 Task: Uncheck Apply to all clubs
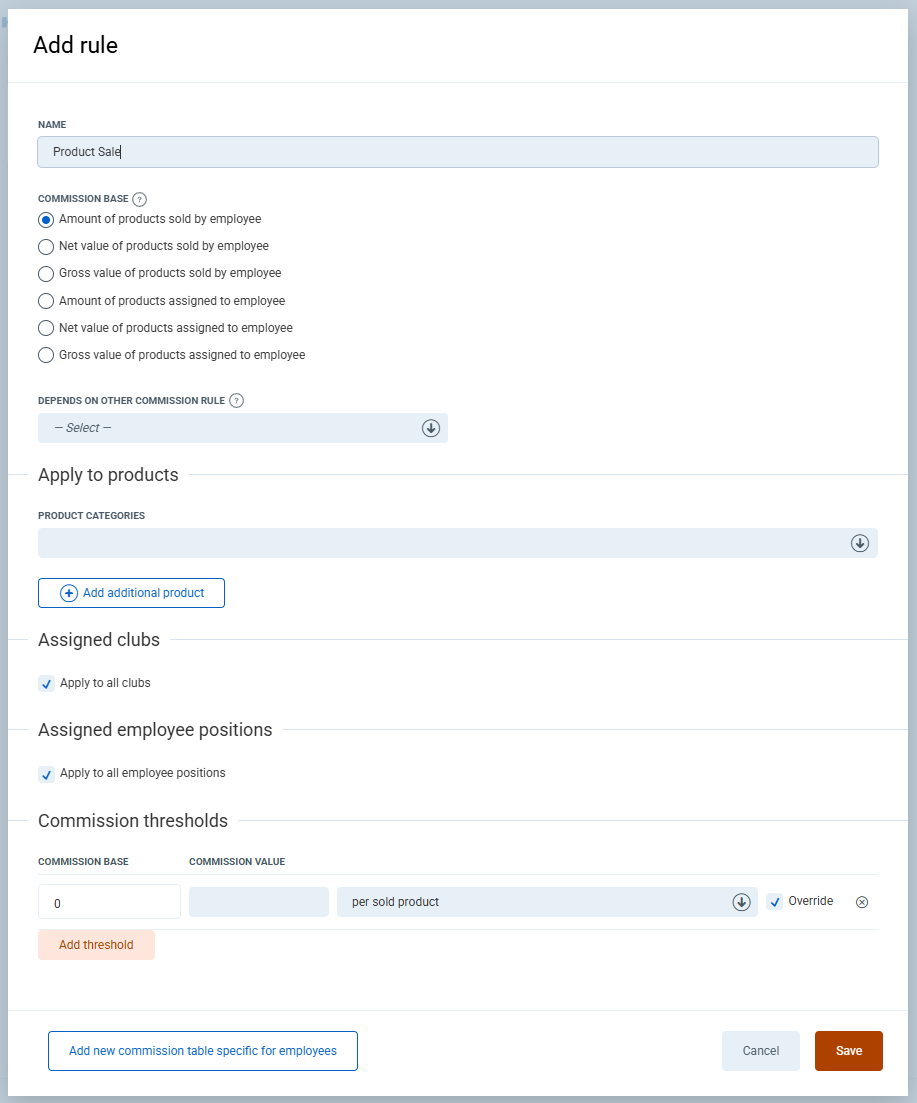coord(47,684)
